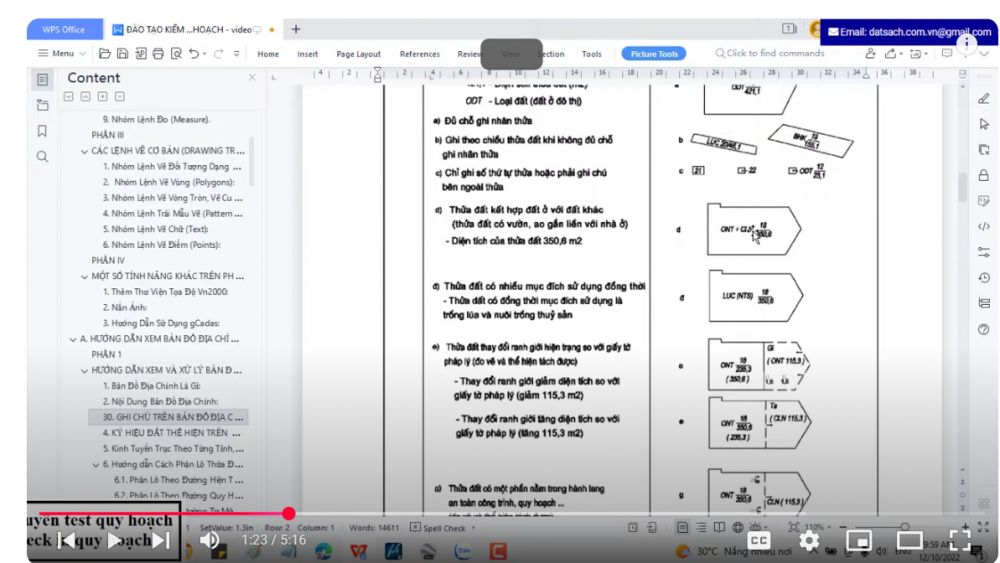1000x563 pixels.
Task: Go to the previous video
Action: coord(66,541)
